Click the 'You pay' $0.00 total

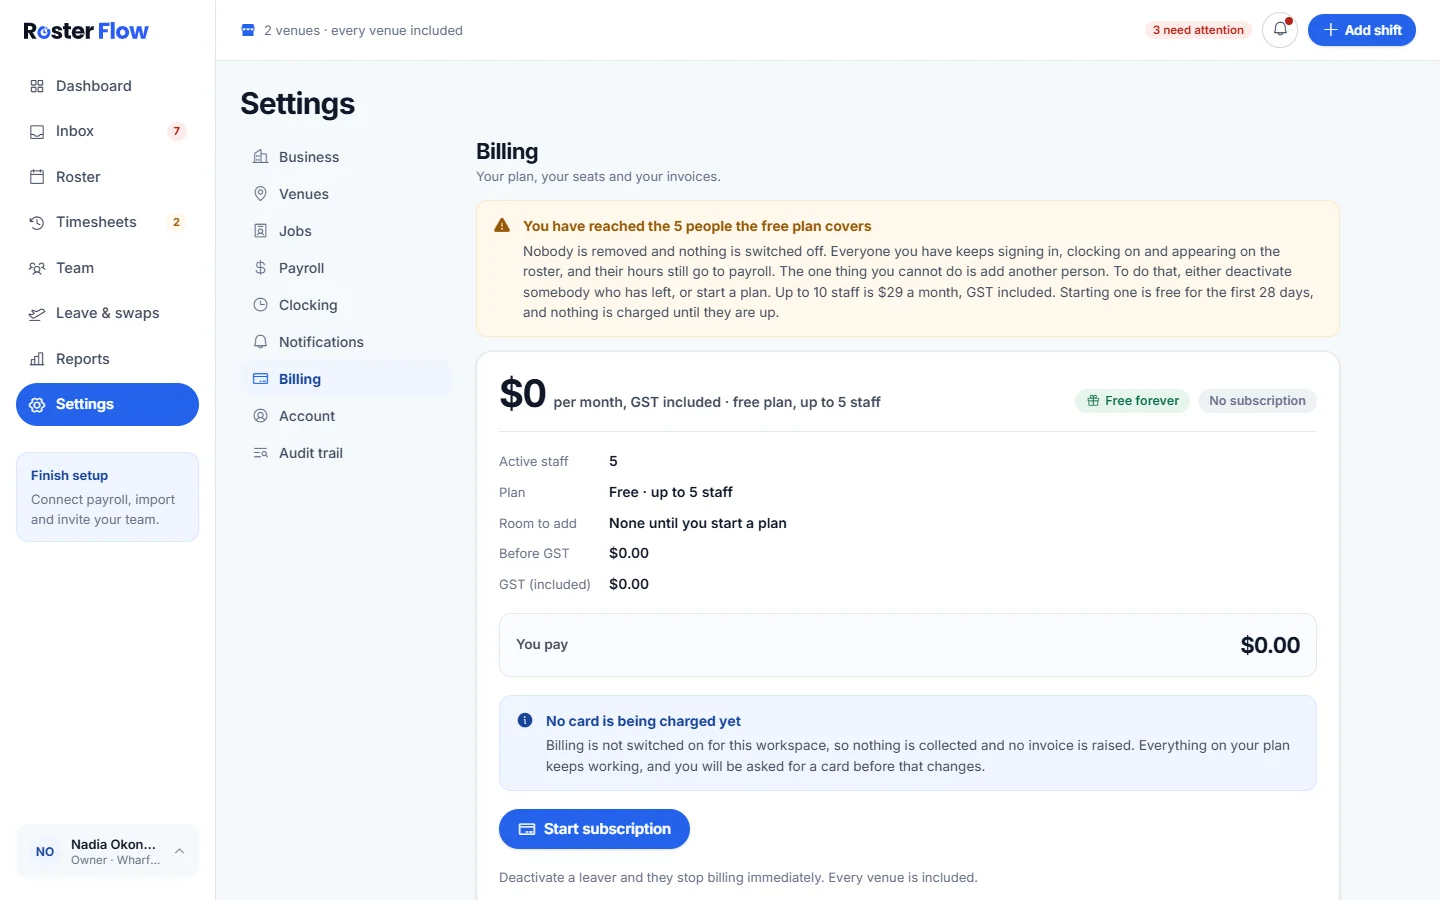(x=1270, y=645)
